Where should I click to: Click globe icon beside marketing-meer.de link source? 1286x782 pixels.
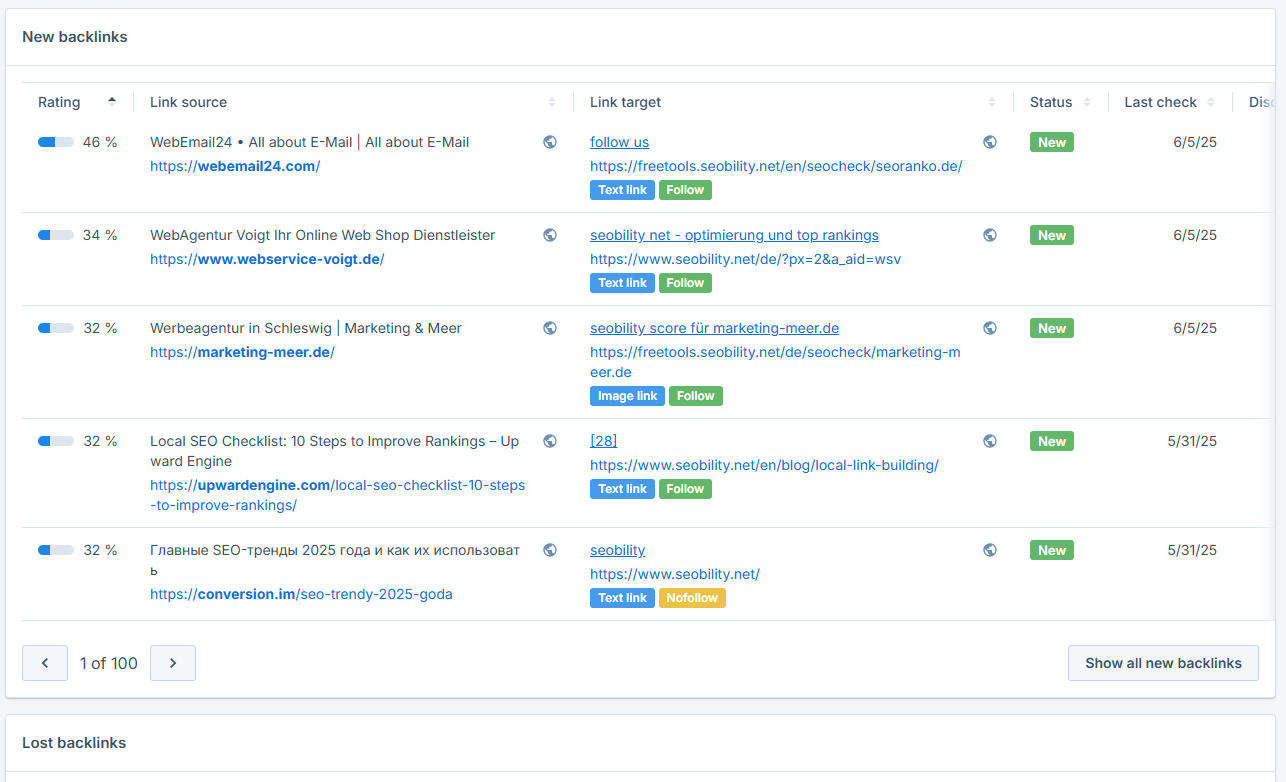click(x=550, y=328)
